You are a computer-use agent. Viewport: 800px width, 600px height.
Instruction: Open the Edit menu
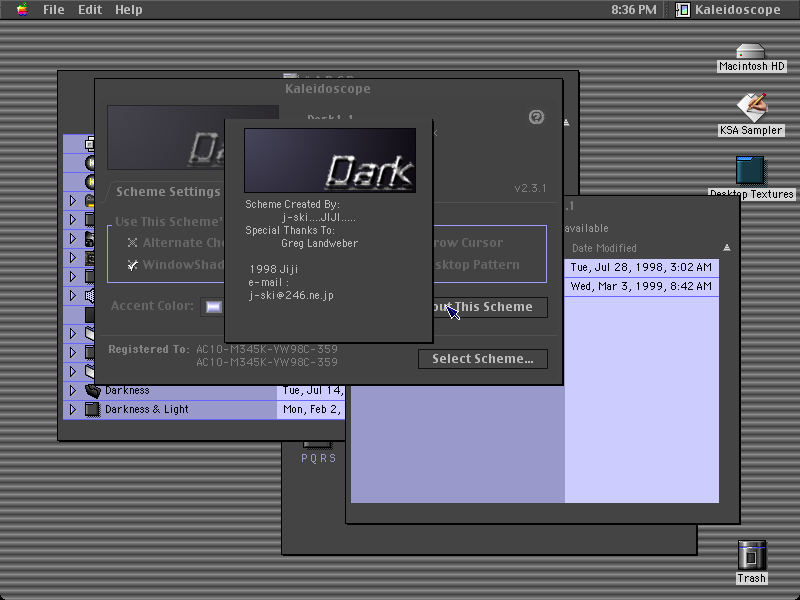point(90,10)
